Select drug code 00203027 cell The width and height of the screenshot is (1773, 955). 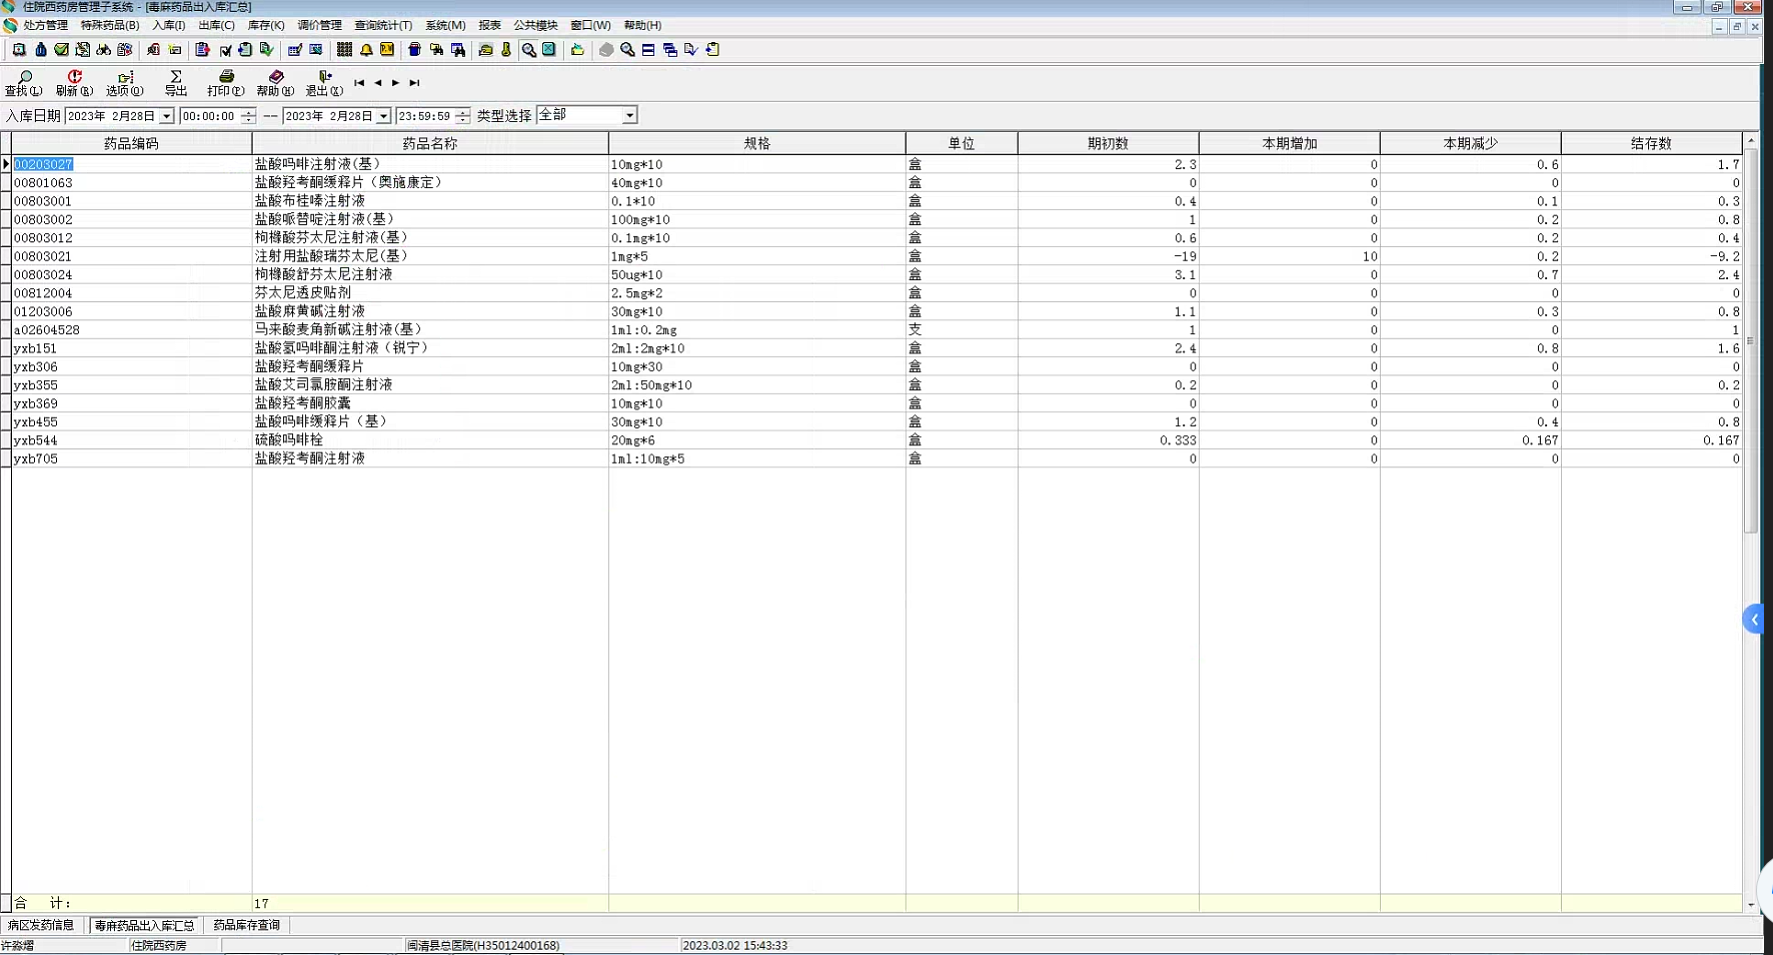coord(131,164)
